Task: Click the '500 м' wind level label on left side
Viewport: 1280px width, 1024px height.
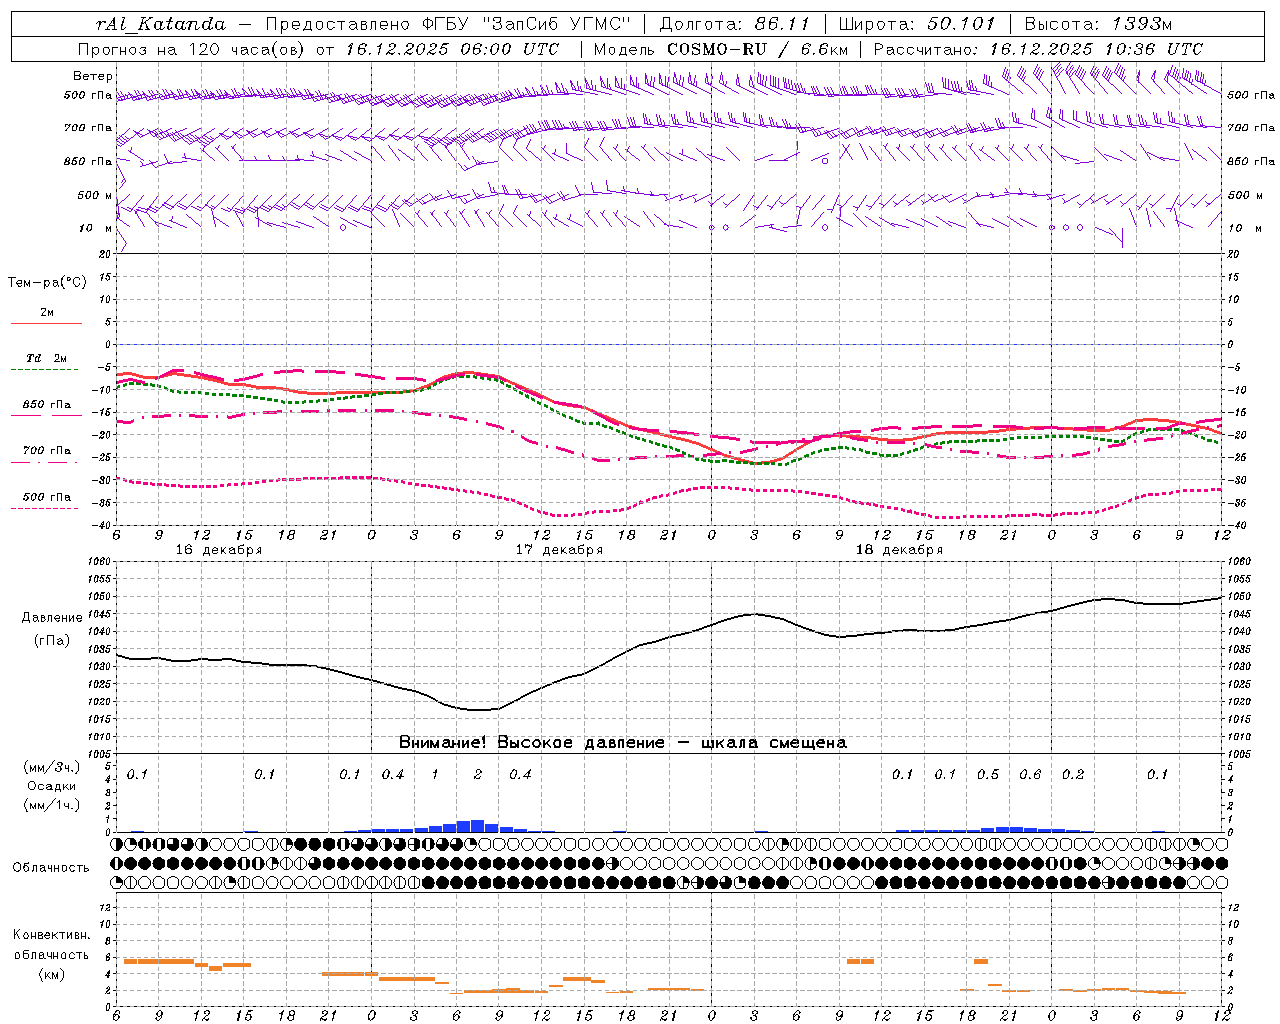Action: click(96, 195)
